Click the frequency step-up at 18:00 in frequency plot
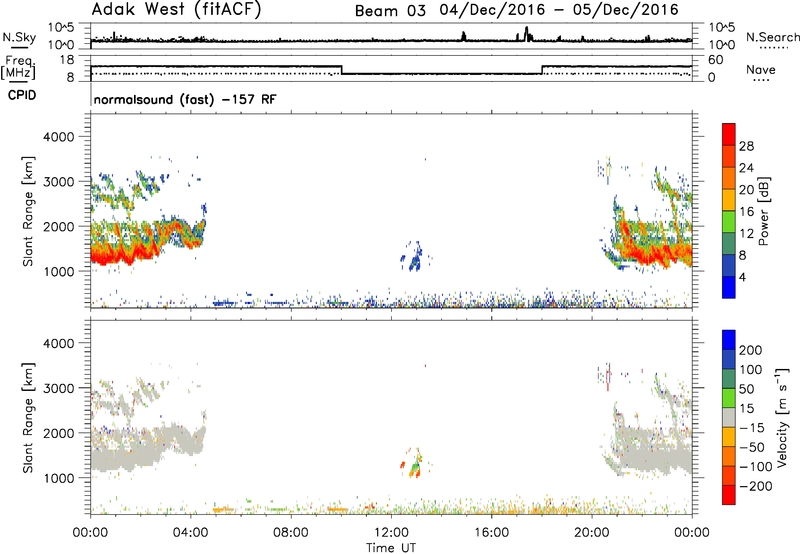This screenshot has width=800, height=554. click(x=542, y=70)
